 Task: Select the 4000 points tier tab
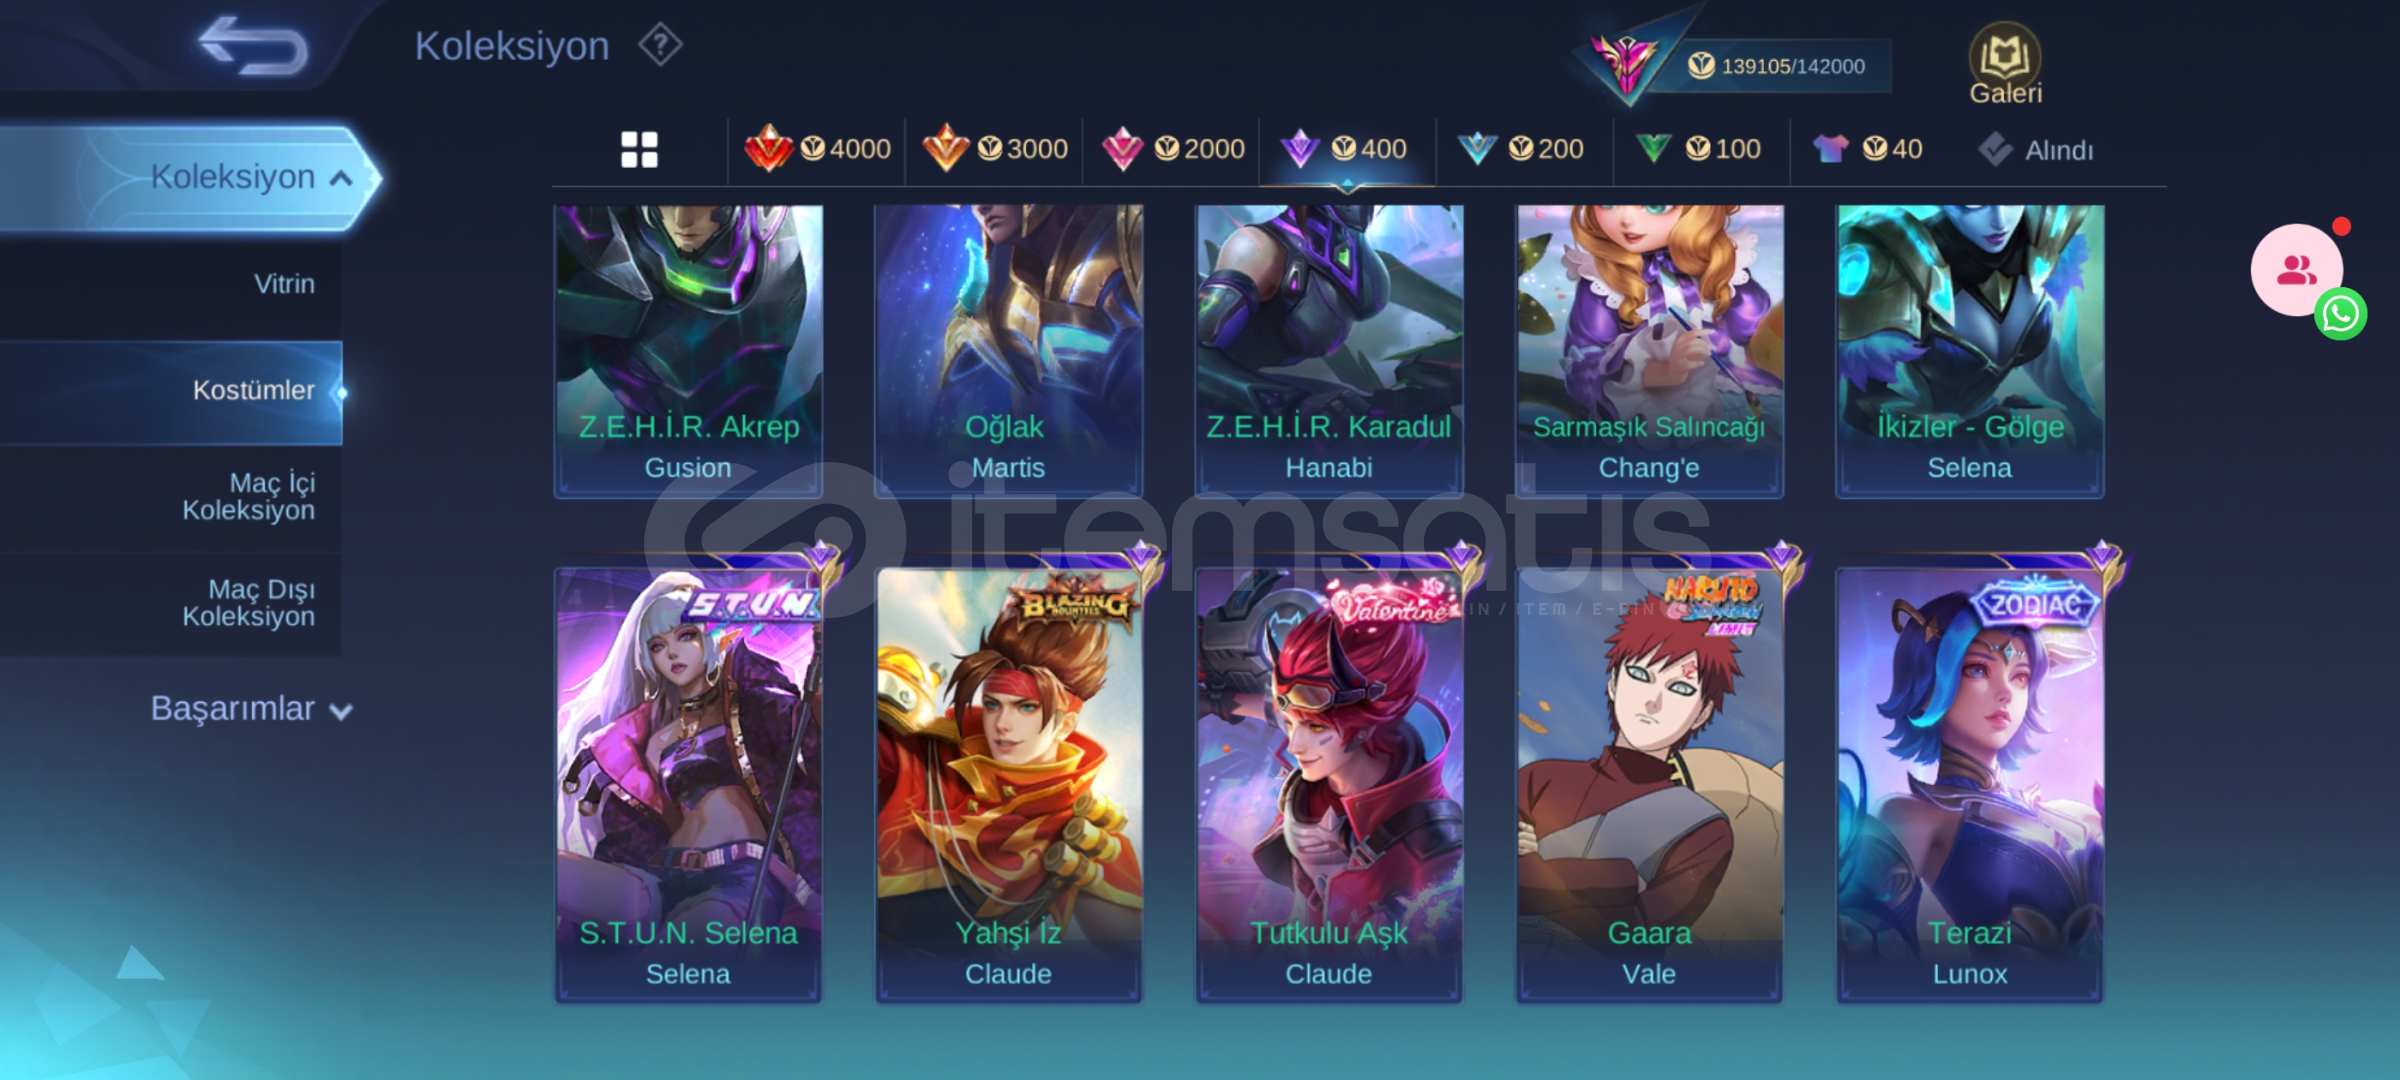click(817, 149)
